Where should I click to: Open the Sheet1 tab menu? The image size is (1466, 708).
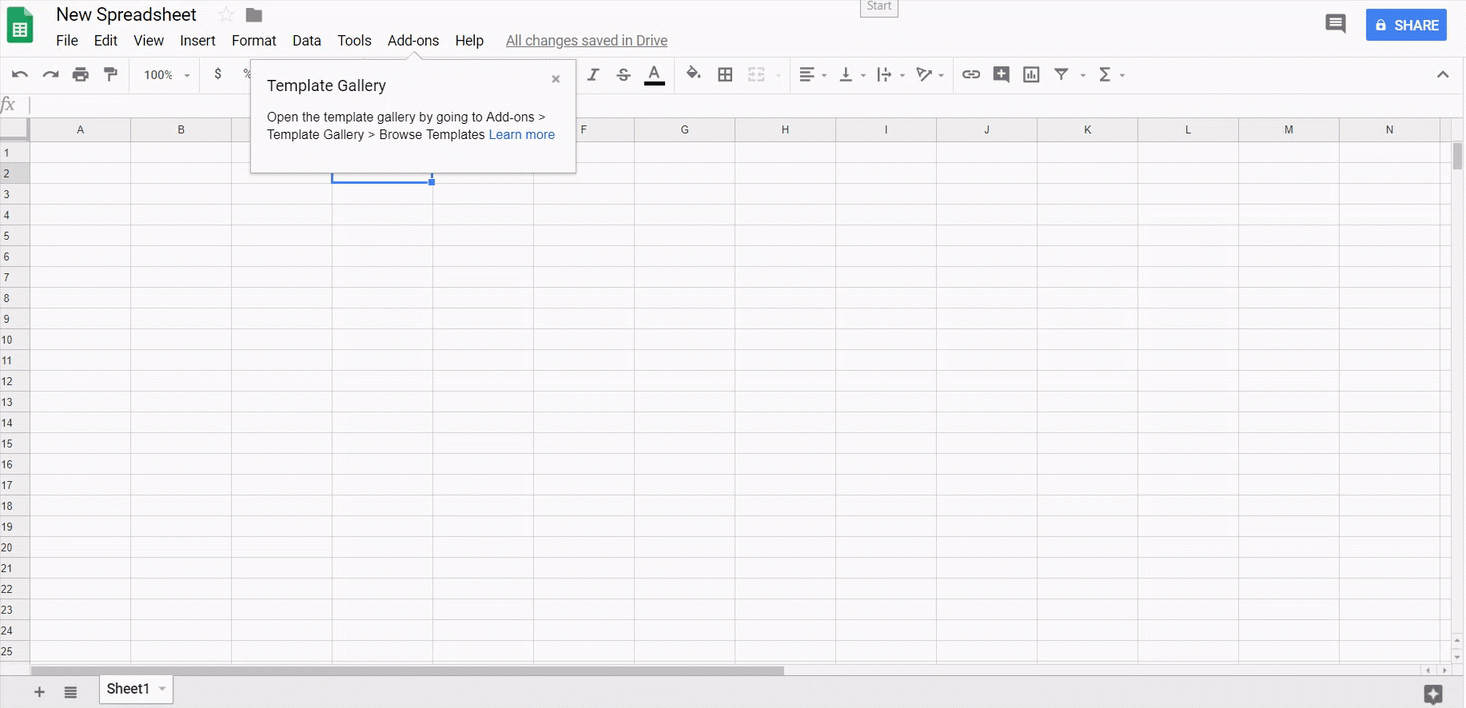pos(161,689)
